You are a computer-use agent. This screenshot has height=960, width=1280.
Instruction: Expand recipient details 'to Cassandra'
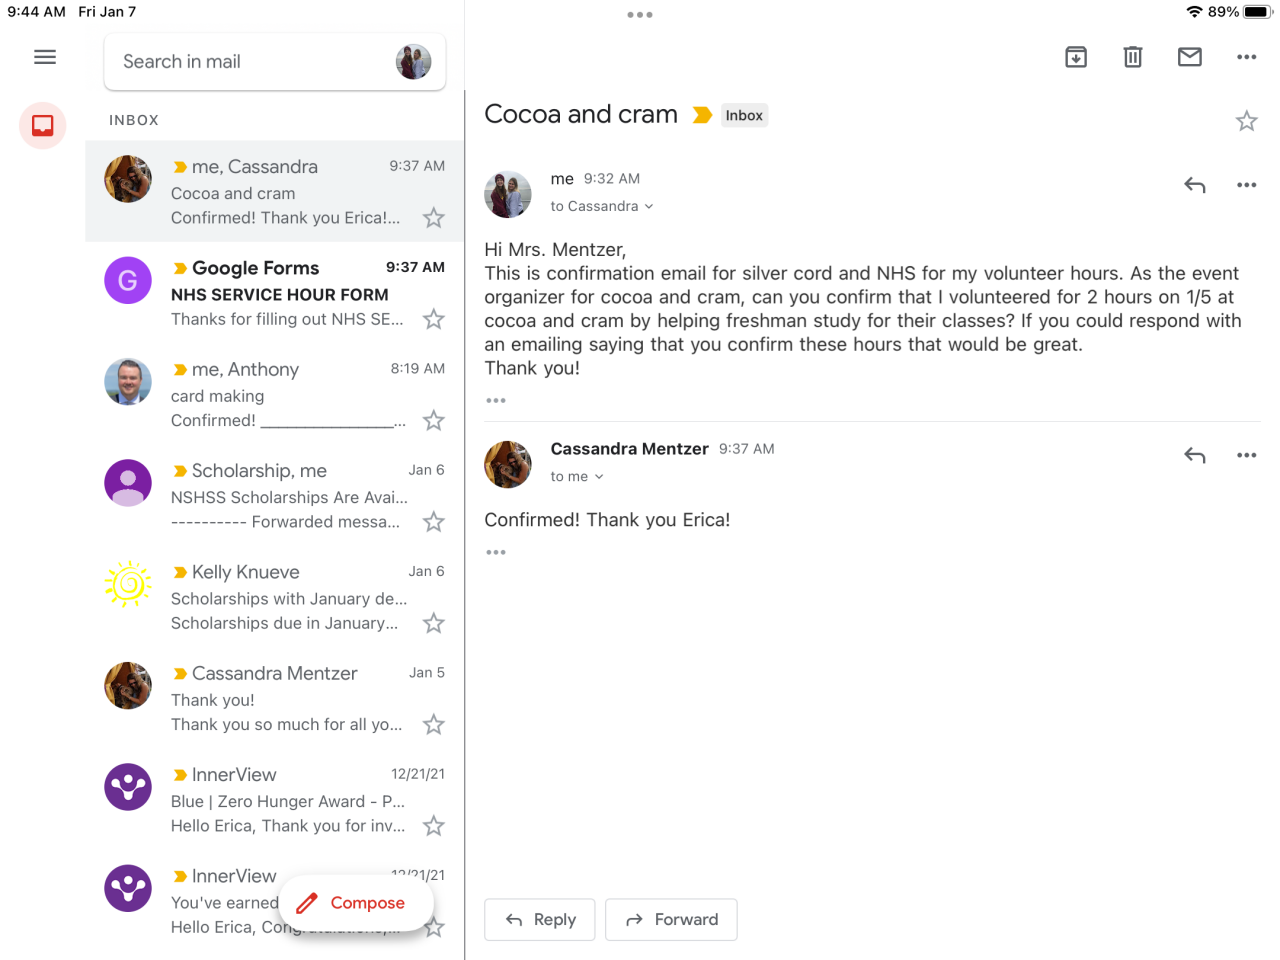(602, 206)
